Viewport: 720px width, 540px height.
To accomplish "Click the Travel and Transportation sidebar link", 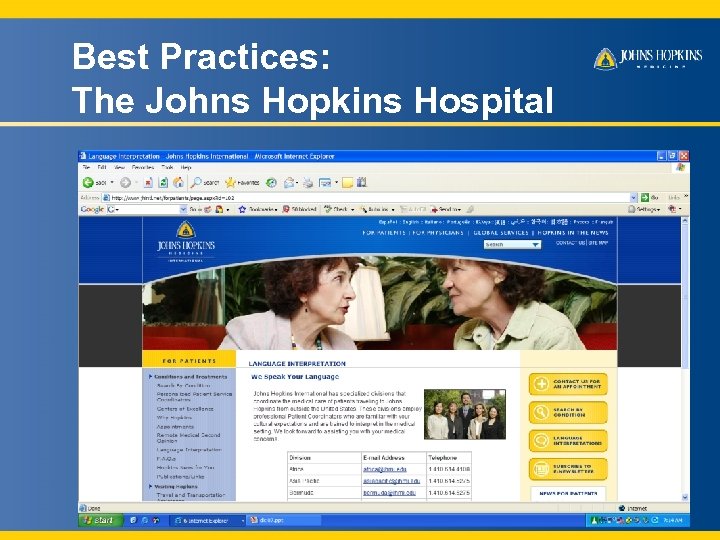I will click(x=191, y=495).
